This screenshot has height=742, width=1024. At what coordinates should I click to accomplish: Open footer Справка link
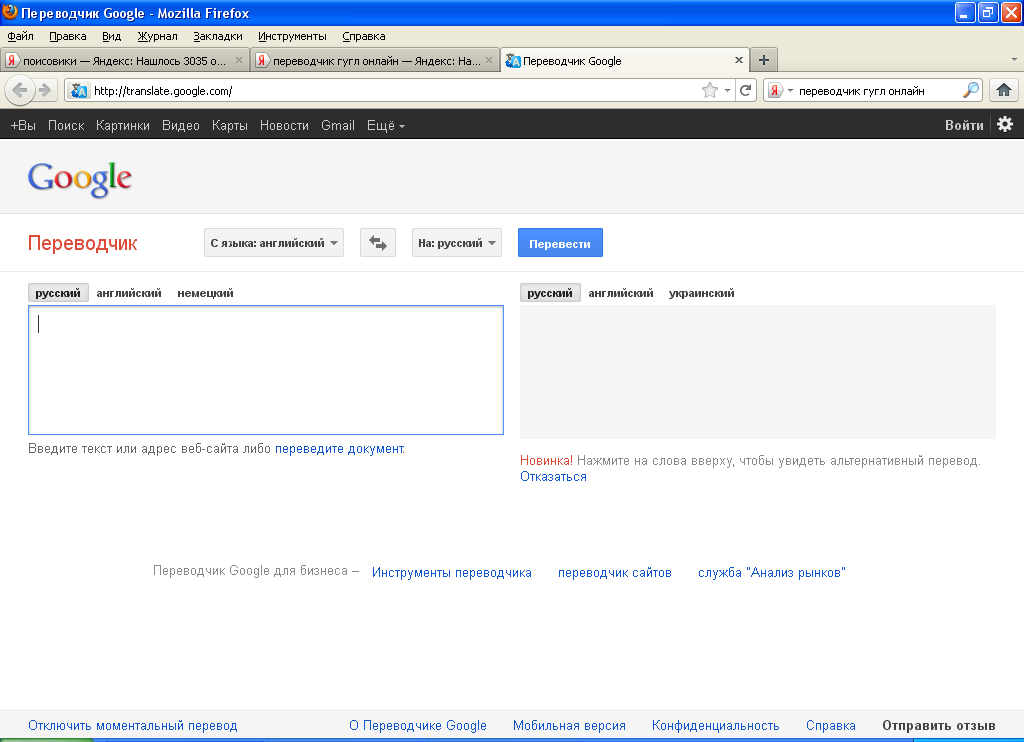click(831, 726)
